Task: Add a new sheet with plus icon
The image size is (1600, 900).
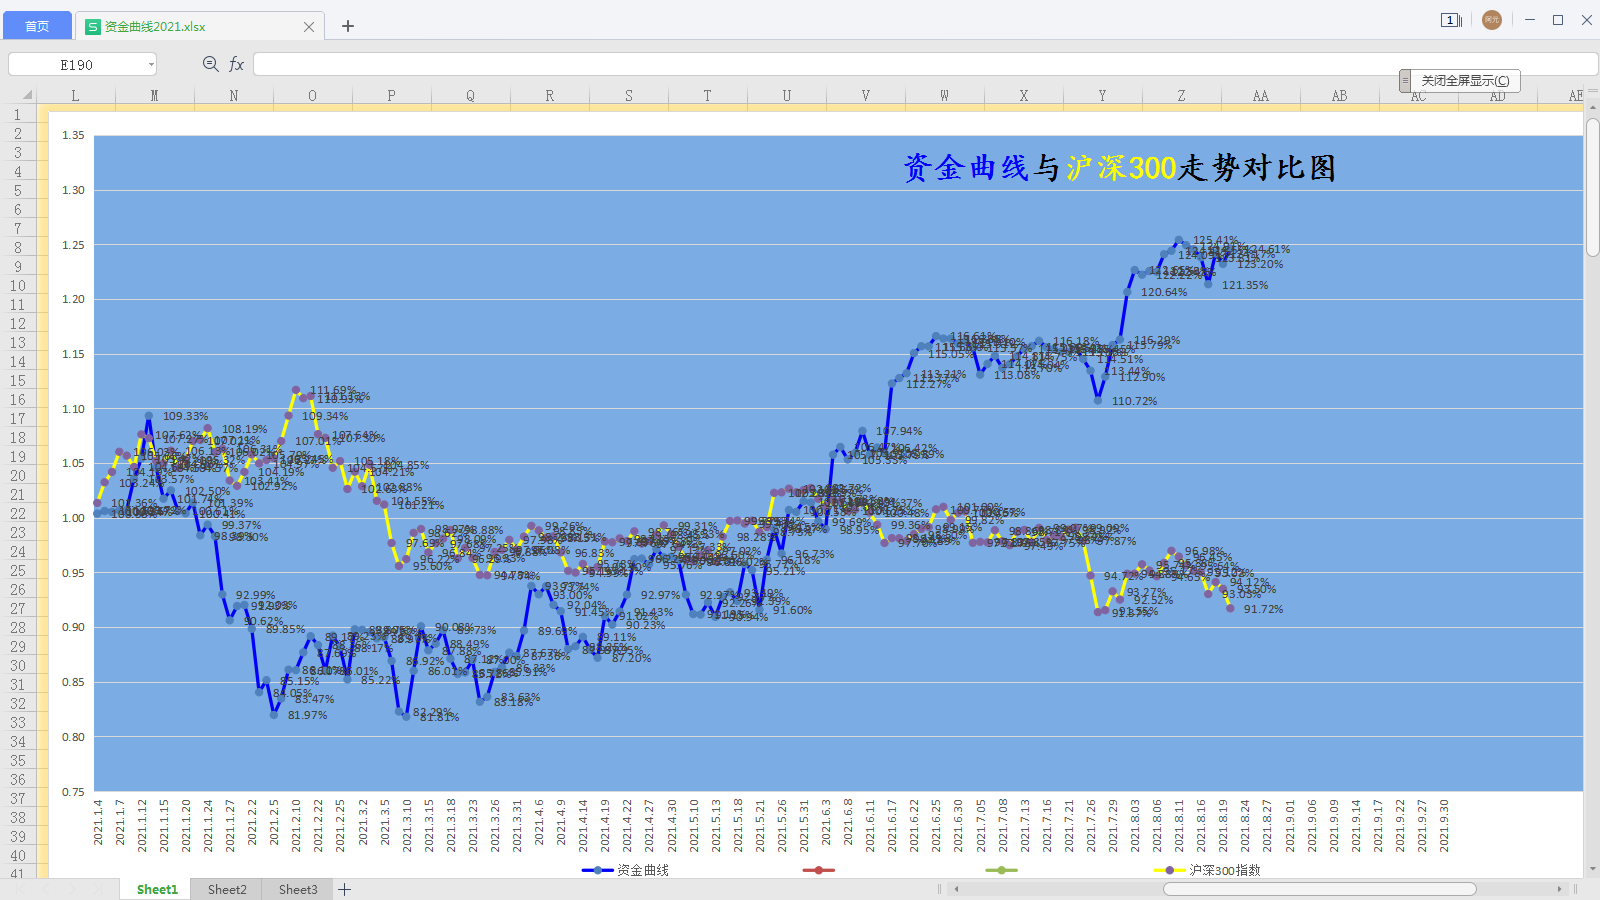Action: pos(345,889)
